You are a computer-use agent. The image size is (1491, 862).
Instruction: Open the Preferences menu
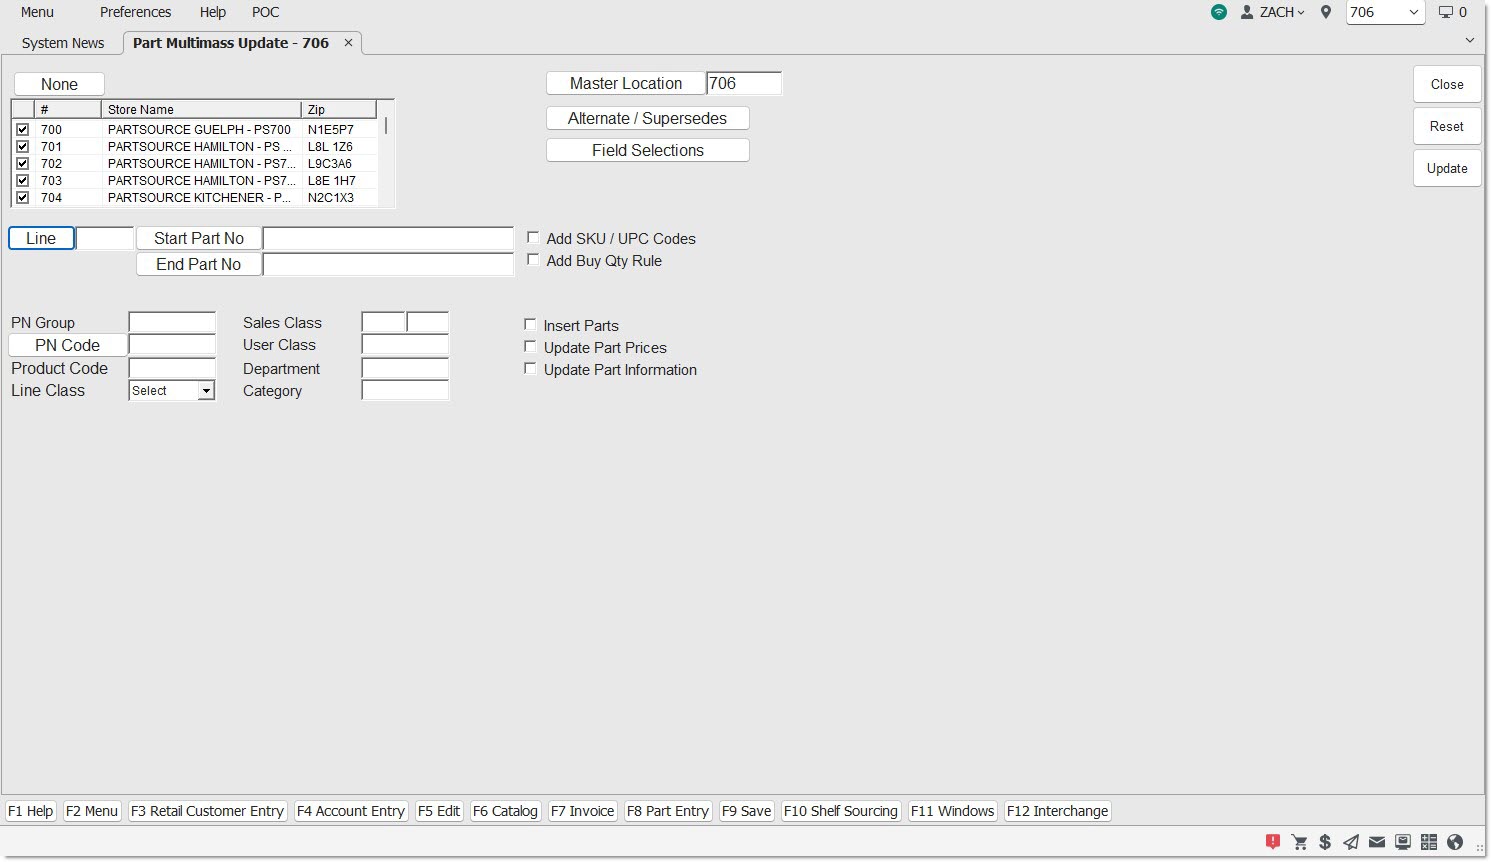[x=135, y=12]
